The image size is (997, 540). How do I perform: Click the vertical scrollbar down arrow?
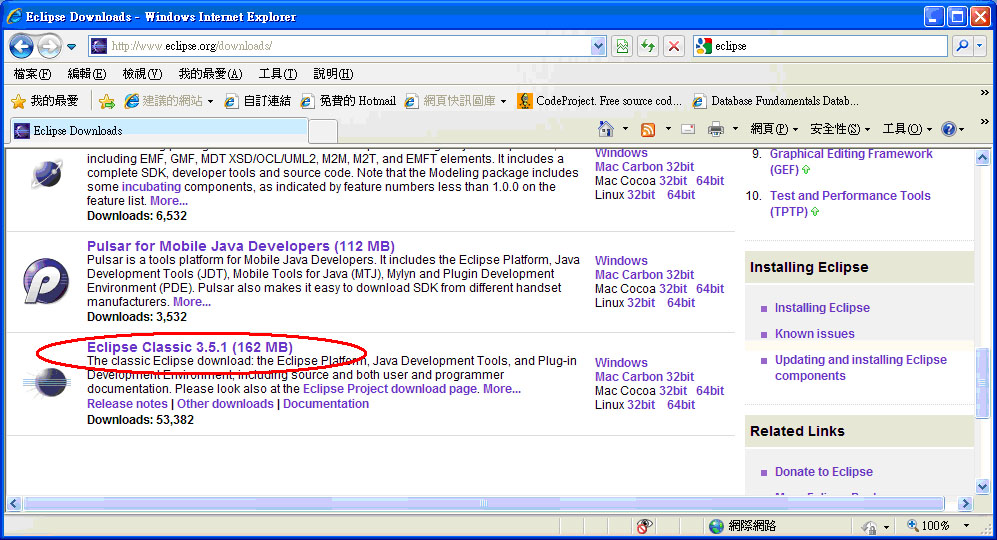[982, 487]
